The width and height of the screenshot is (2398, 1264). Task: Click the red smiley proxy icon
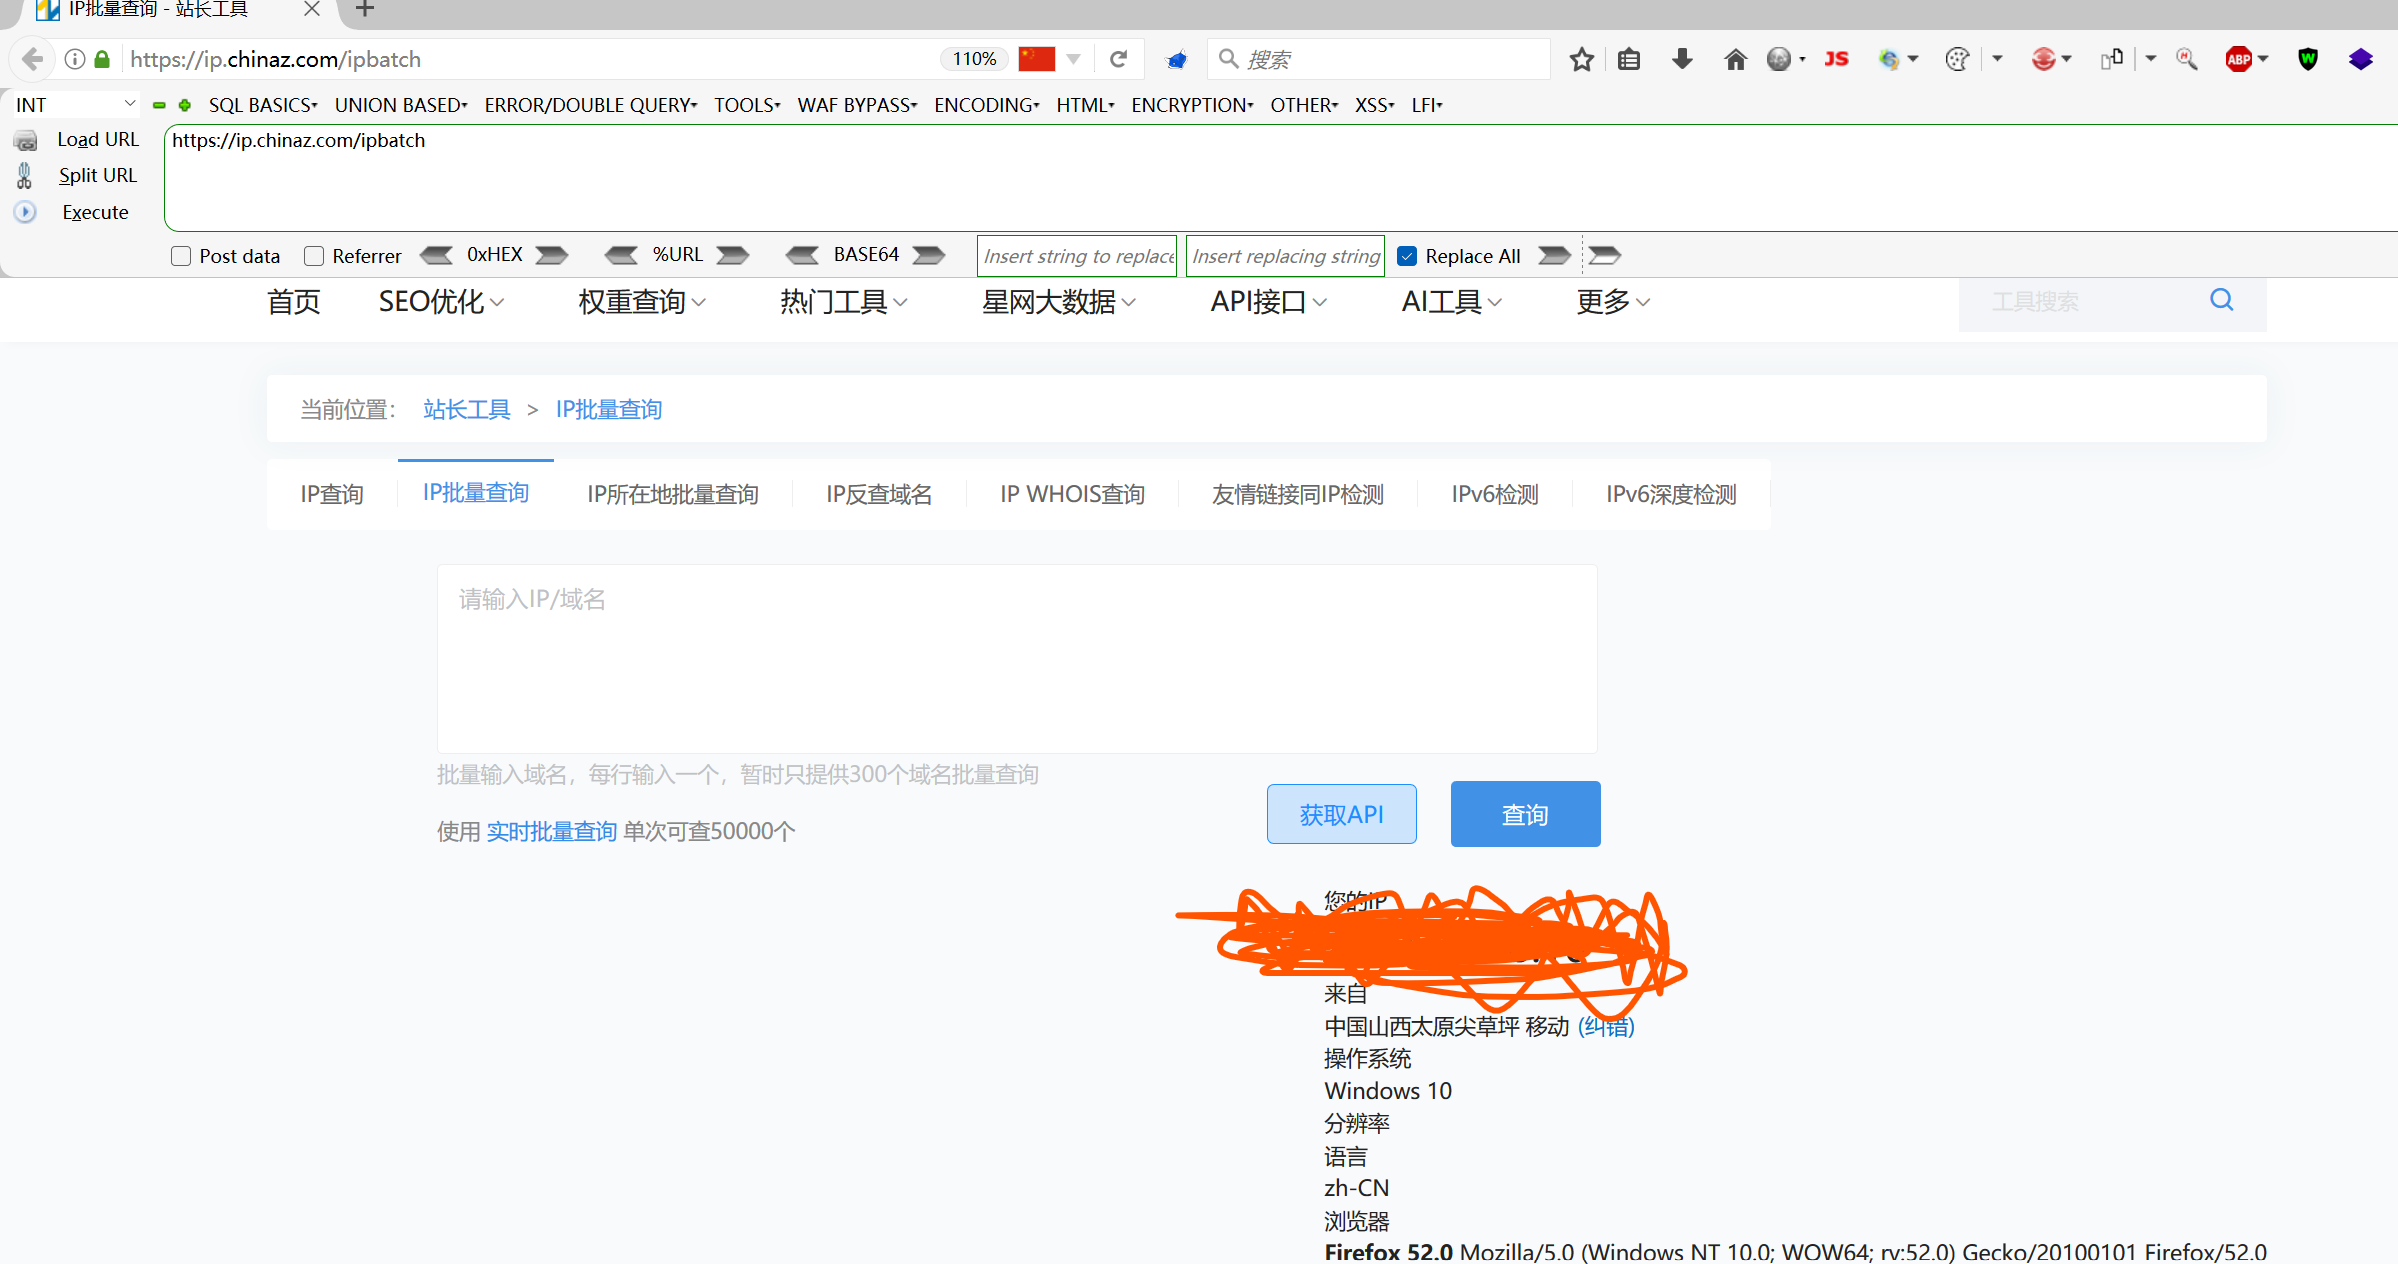pos(2043,60)
